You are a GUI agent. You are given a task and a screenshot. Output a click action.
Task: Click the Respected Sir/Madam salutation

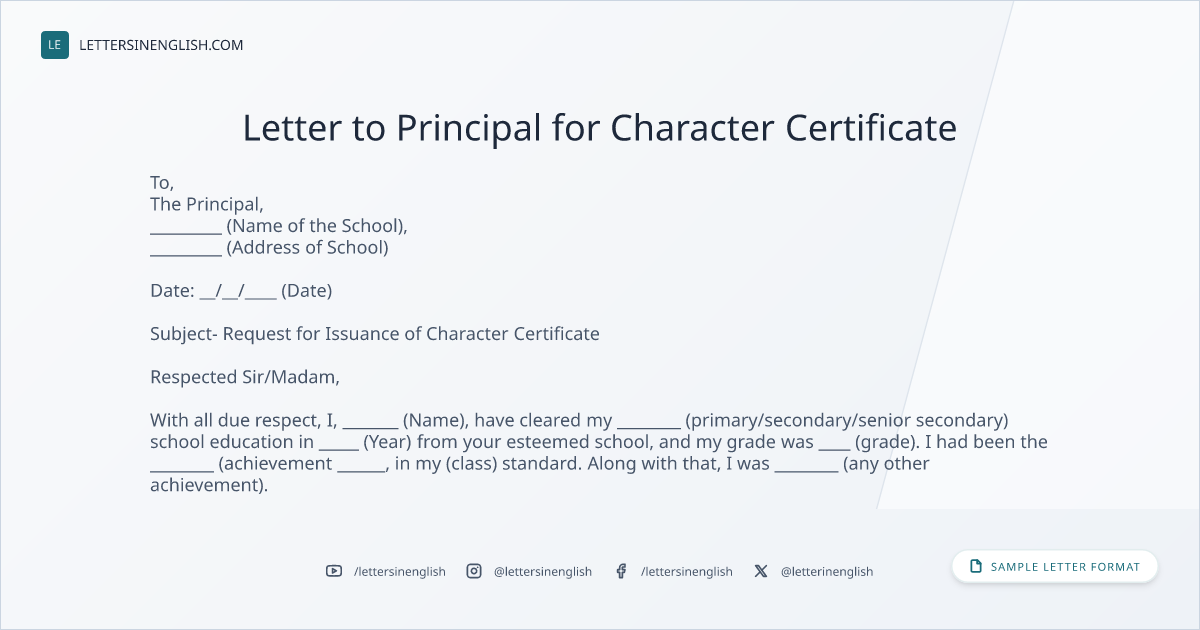[x=245, y=377]
